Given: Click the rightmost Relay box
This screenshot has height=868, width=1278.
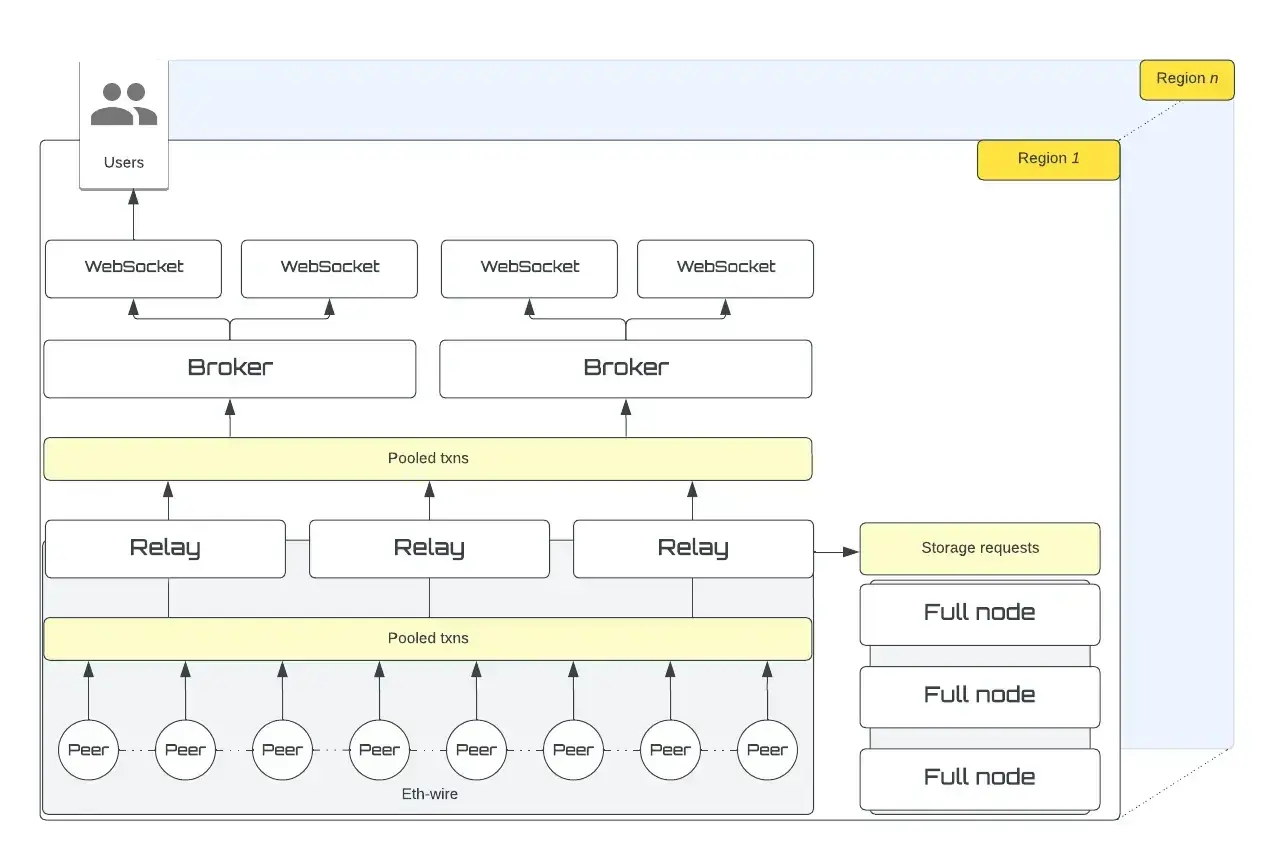Looking at the screenshot, I should [693, 548].
